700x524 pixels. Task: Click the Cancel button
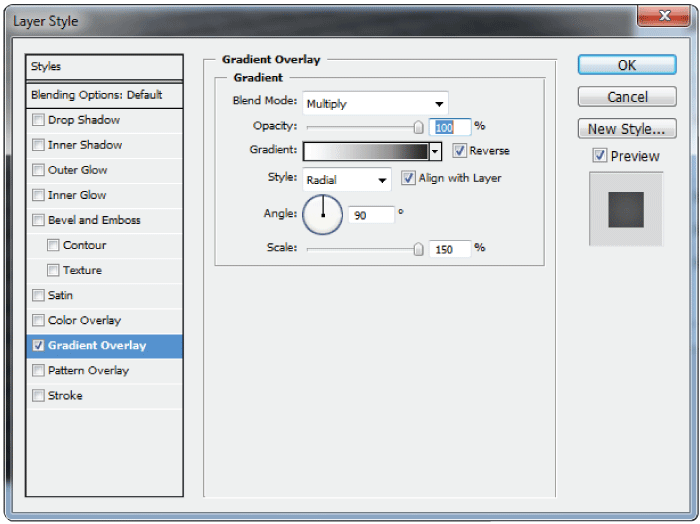click(627, 97)
